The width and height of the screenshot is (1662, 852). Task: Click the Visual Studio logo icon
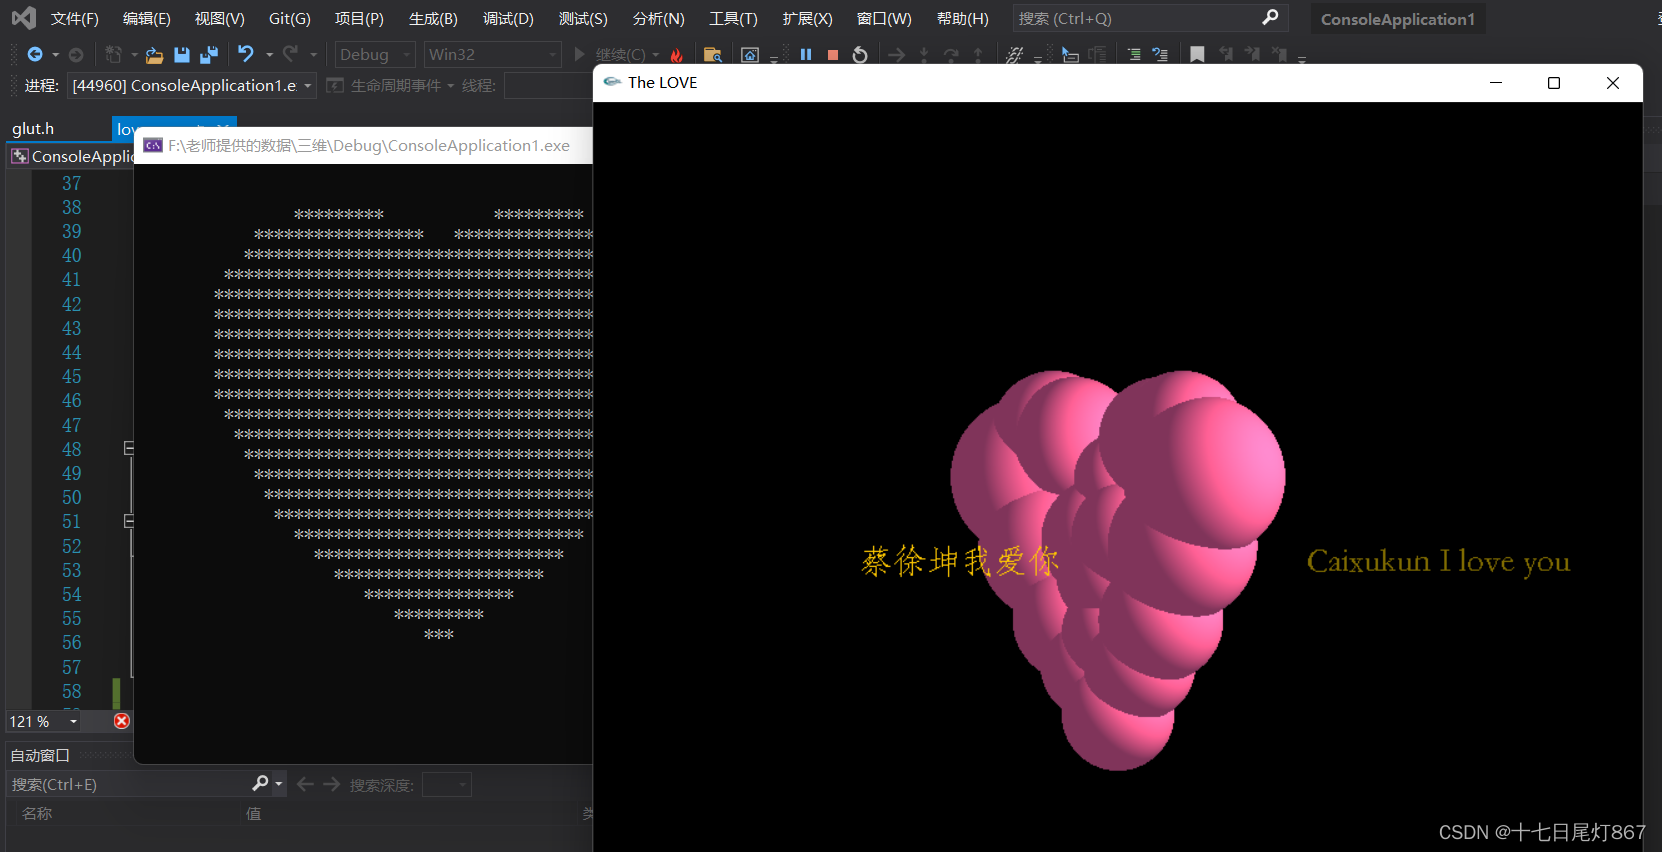(24, 18)
